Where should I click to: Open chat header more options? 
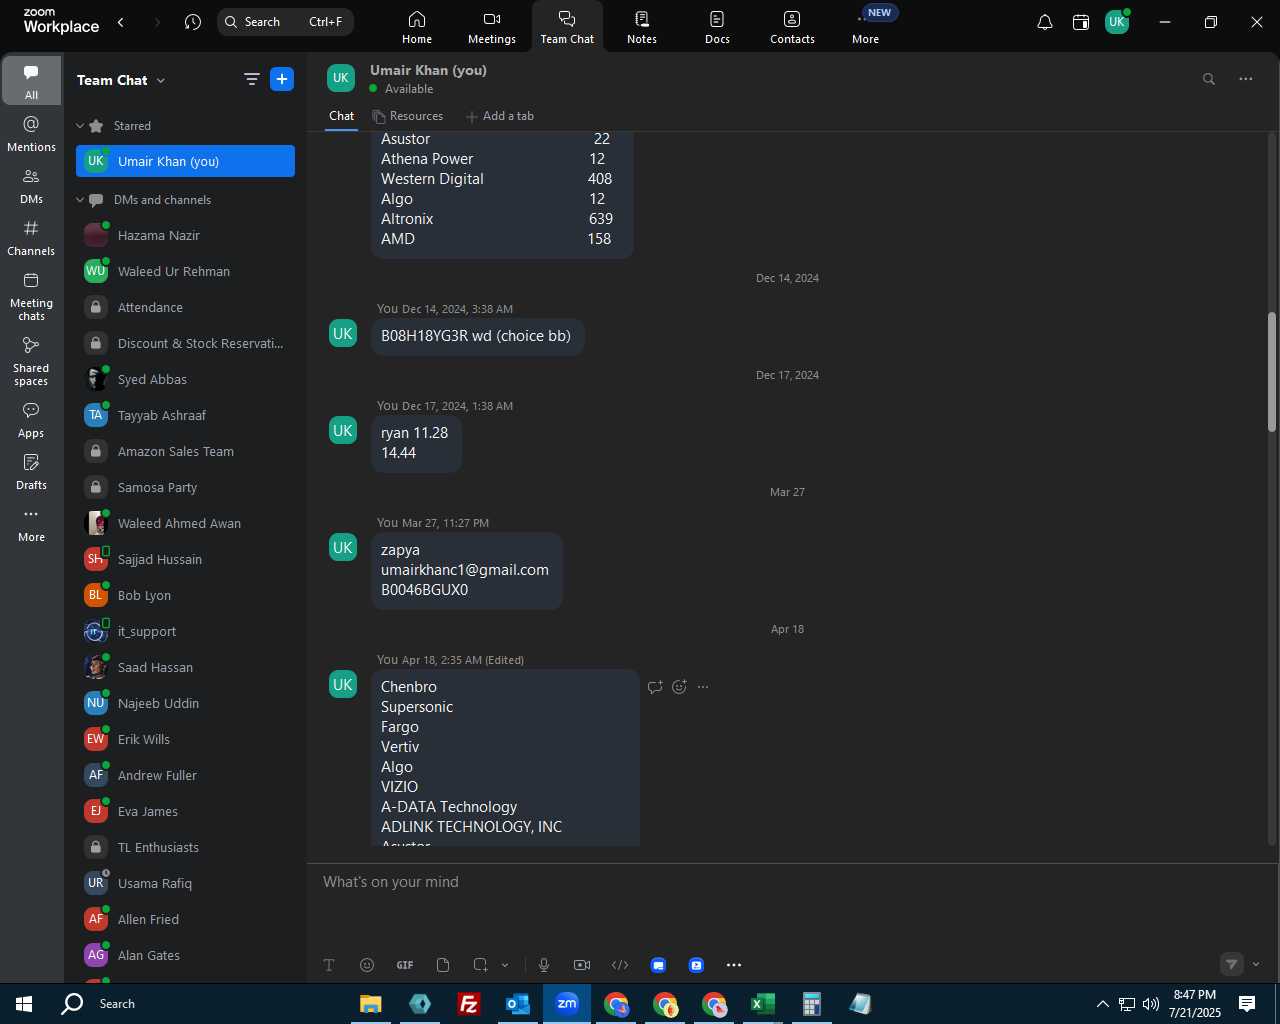coord(1246,79)
